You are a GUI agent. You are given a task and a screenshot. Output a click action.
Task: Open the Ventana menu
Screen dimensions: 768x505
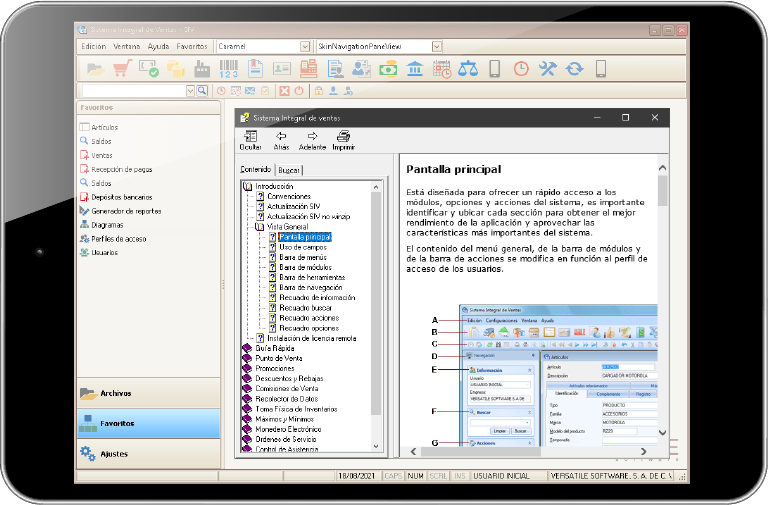tap(127, 47)
